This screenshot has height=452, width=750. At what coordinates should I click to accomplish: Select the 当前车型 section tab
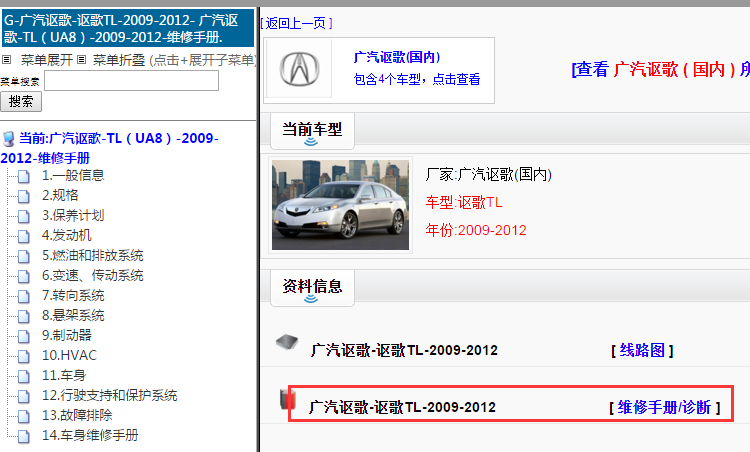[x=312, y=131]
